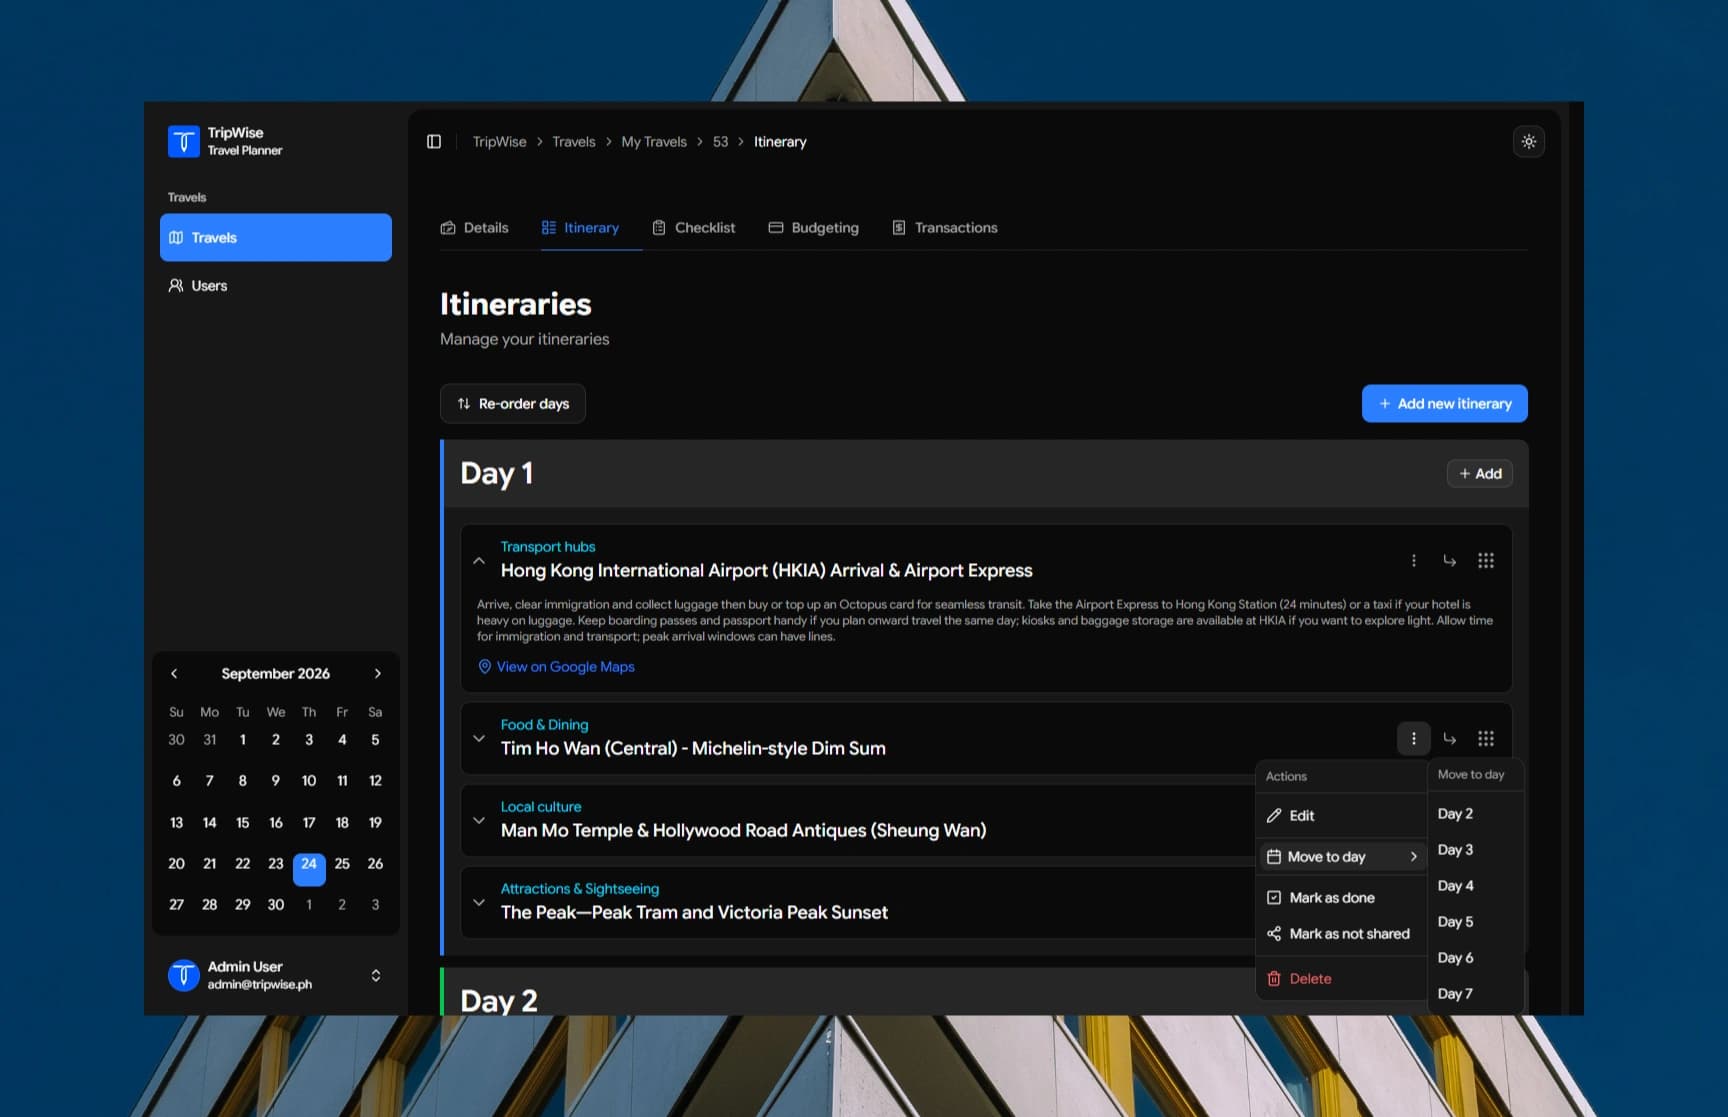Viewport: 1728px width, 1117px height.
Task: Open Admin User account switcher chevrons
Action: tap(376, 975)
